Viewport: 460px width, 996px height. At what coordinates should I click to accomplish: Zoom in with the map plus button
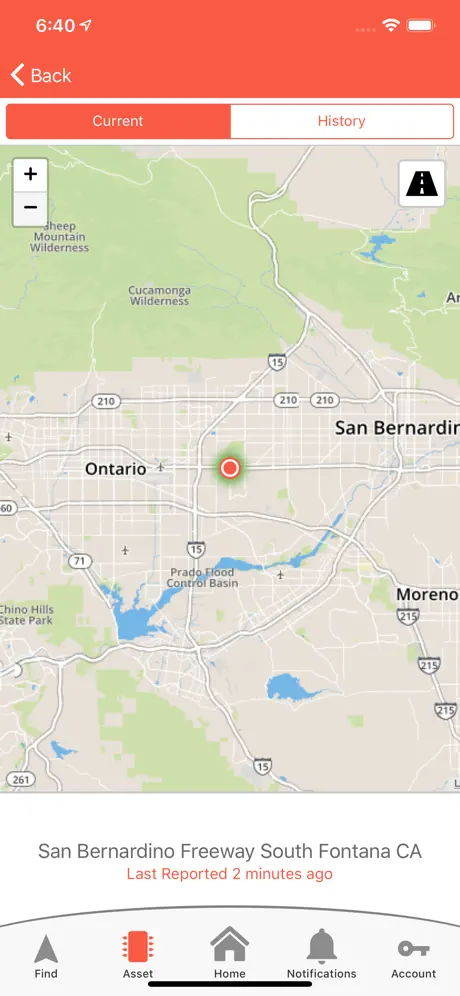click(x=30, y=175)
